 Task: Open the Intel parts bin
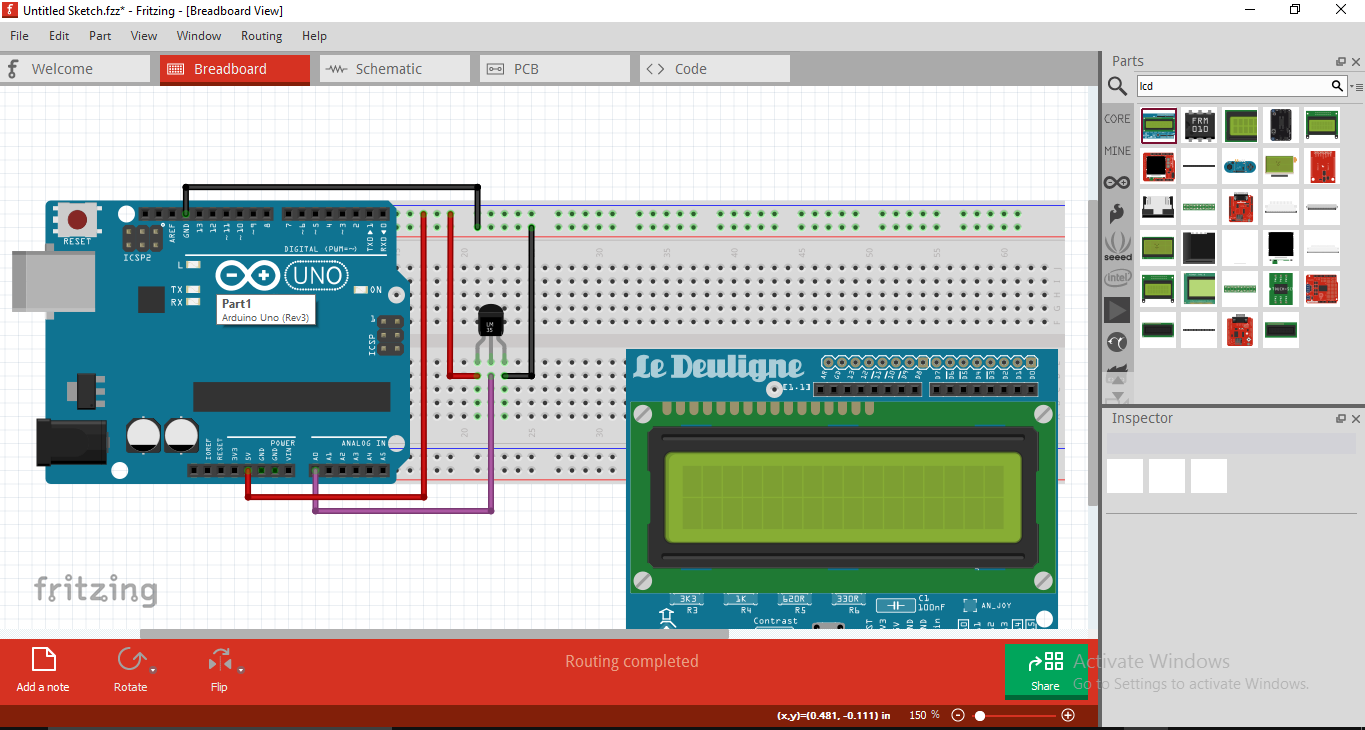coord(1117,277)
